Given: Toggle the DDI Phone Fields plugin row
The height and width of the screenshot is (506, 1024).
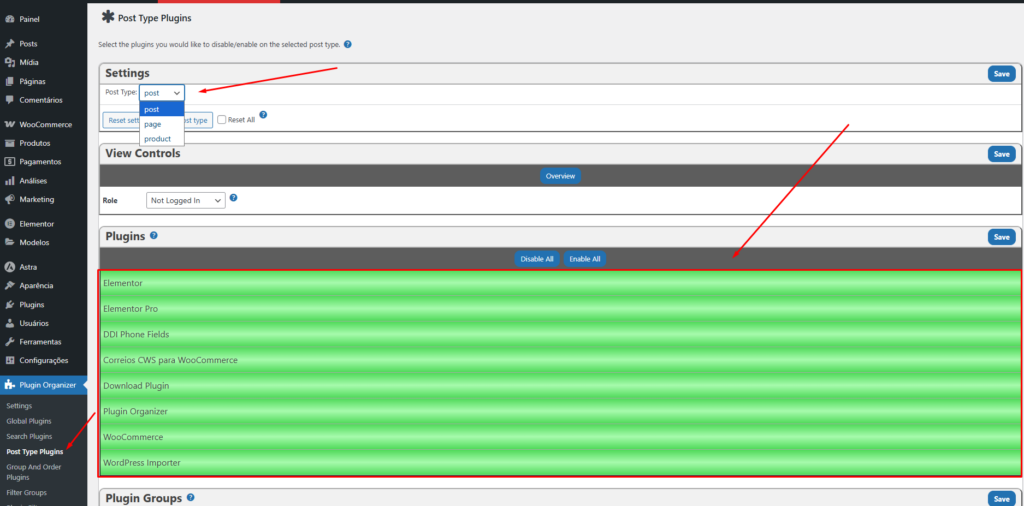Looking at the screenshot, I should point(560,334).
